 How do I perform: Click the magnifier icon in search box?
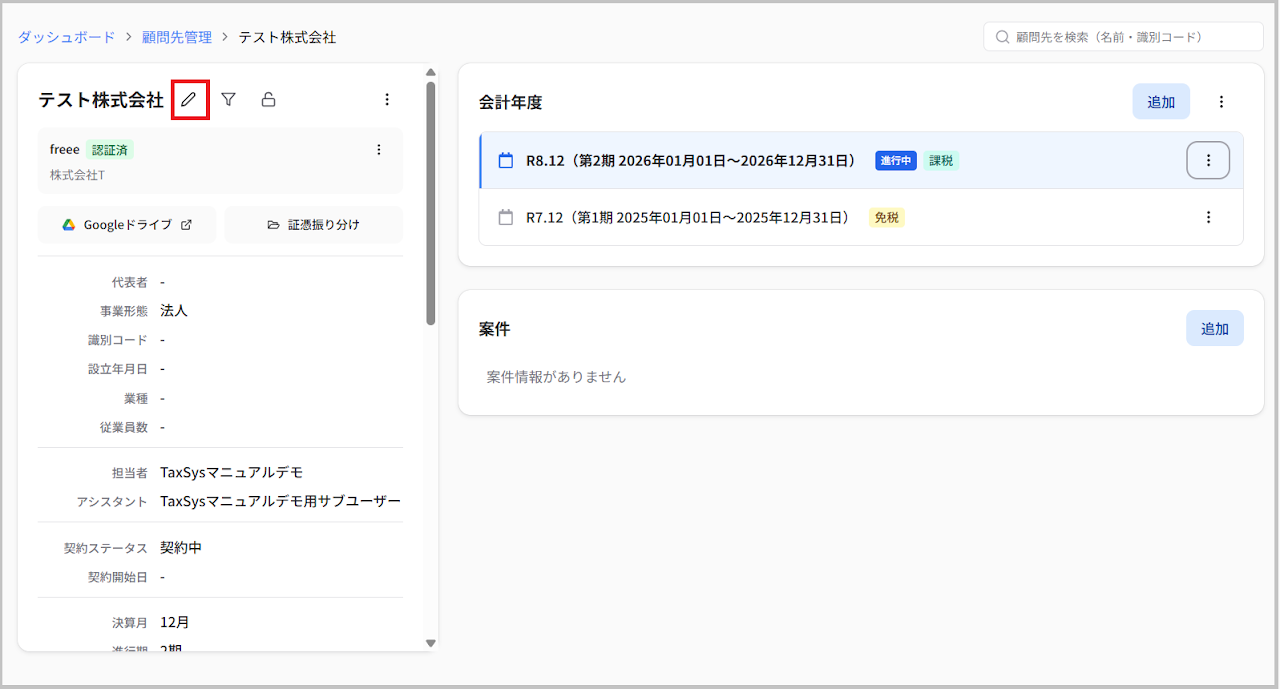click(x=1002, y=37)
